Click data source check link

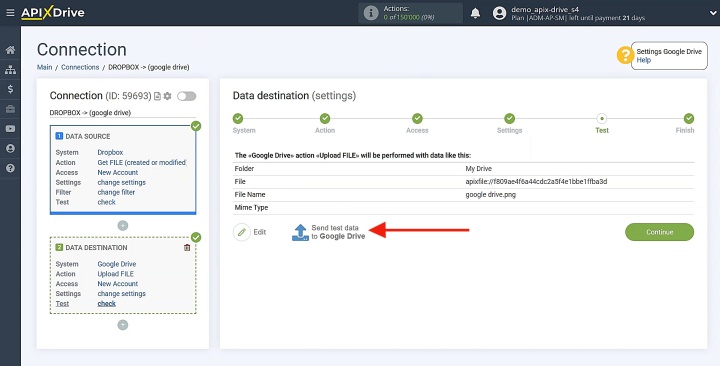(x=107, y=202)
